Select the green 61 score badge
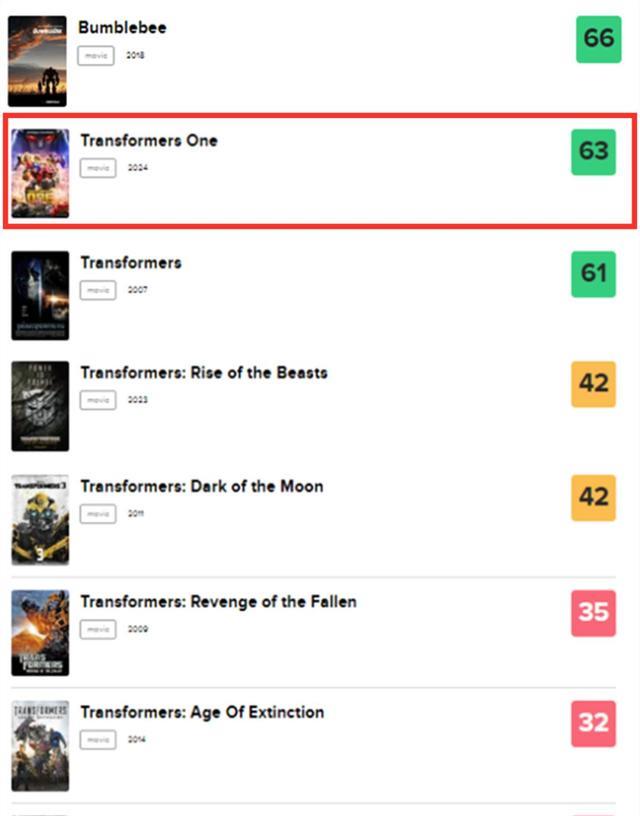Image resolution: width=640 pixels, height=816 pixels. [x=594, y=274]
